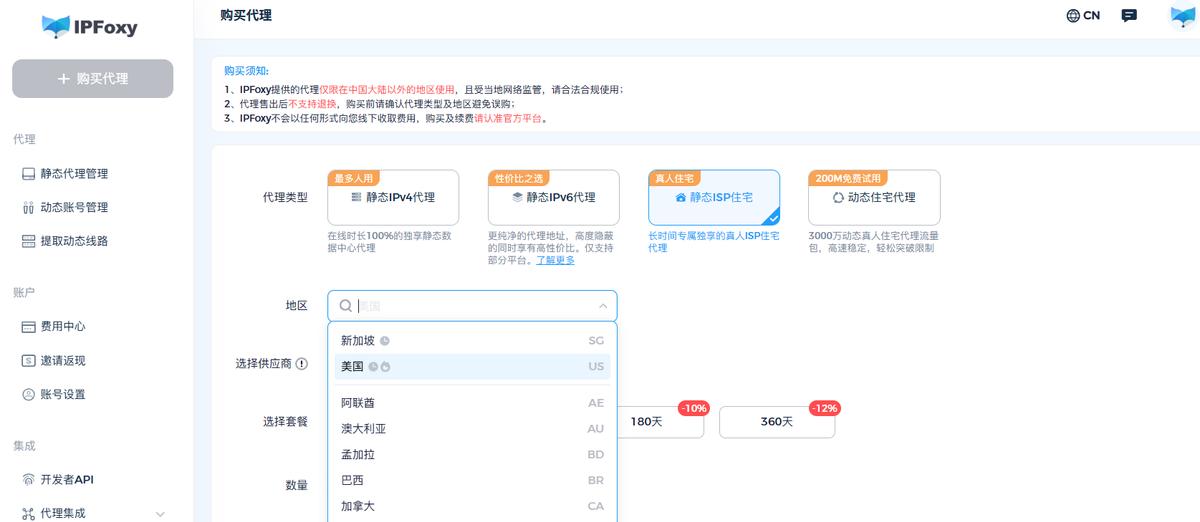Open 静态代理管理 in the sidebar
Viewport: 1200px width, 522px height.
coord(73,174)
